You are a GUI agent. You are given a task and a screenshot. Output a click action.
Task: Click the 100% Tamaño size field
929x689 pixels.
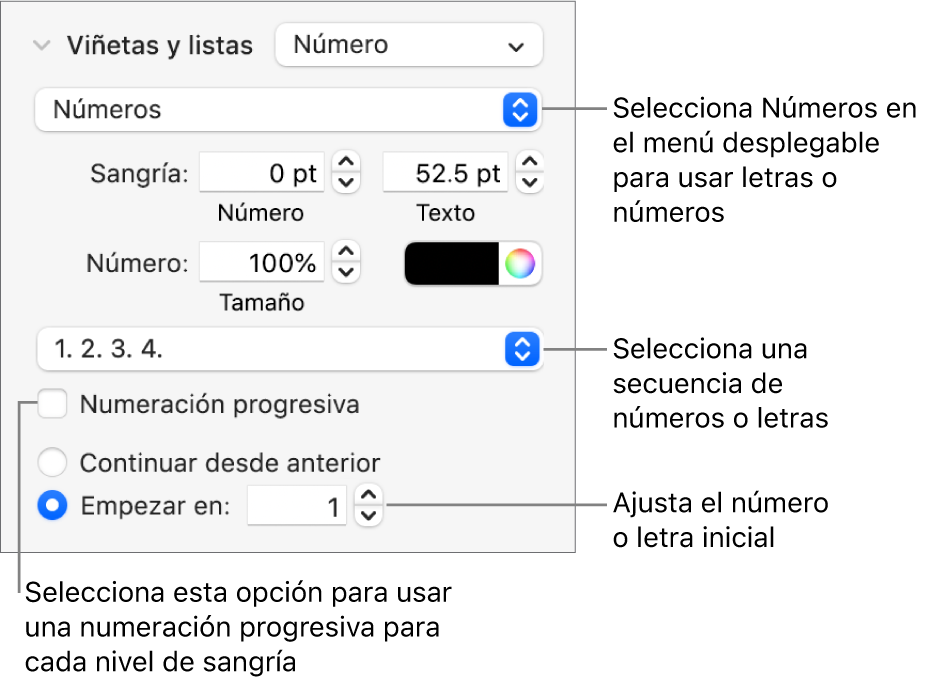pos(263,264)
